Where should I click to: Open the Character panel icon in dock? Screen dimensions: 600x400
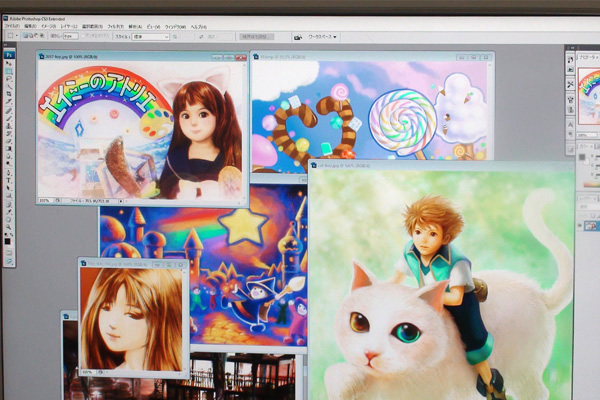[570, 125]
